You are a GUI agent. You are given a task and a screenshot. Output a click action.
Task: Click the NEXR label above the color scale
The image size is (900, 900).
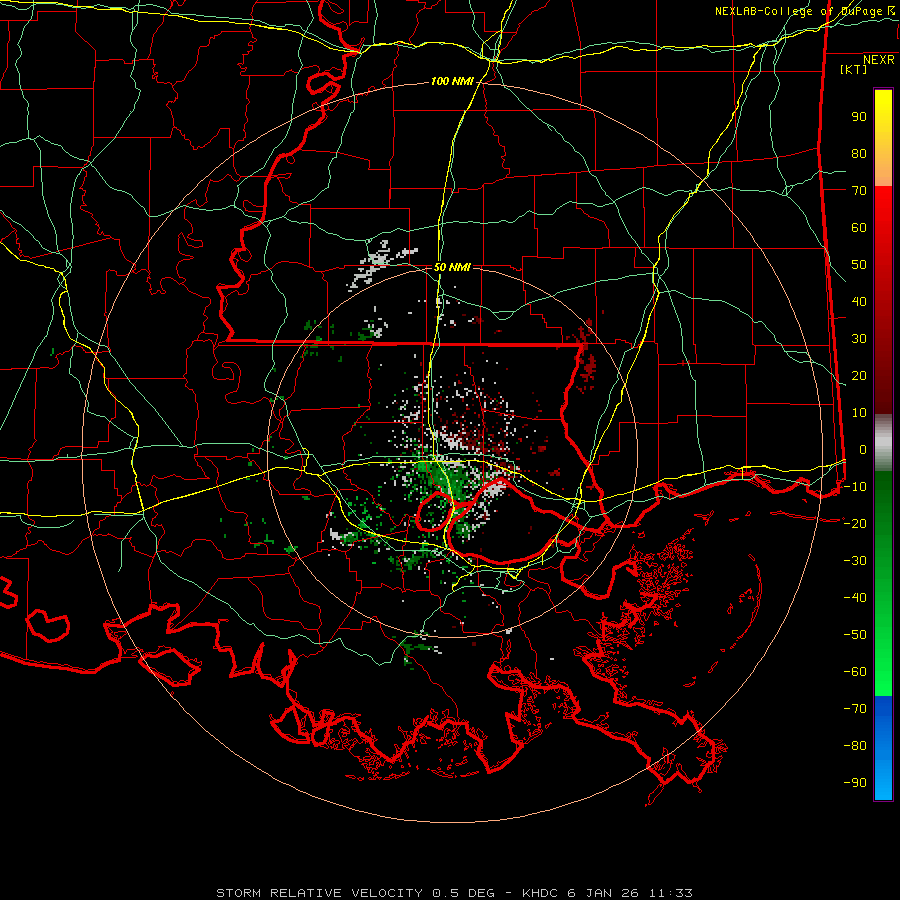(x=879, y=60)
